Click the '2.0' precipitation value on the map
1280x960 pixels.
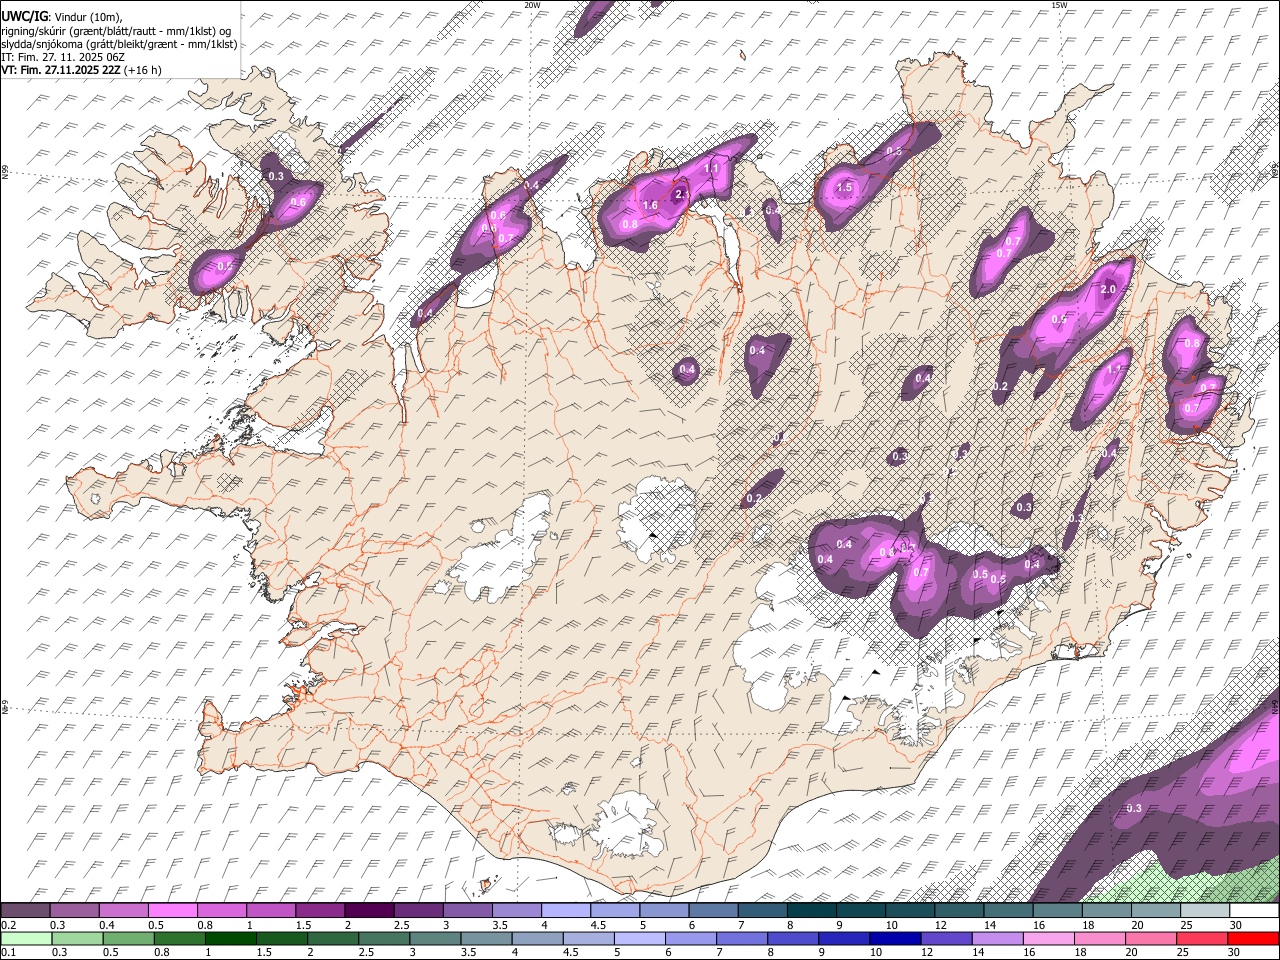[1108, 290]
